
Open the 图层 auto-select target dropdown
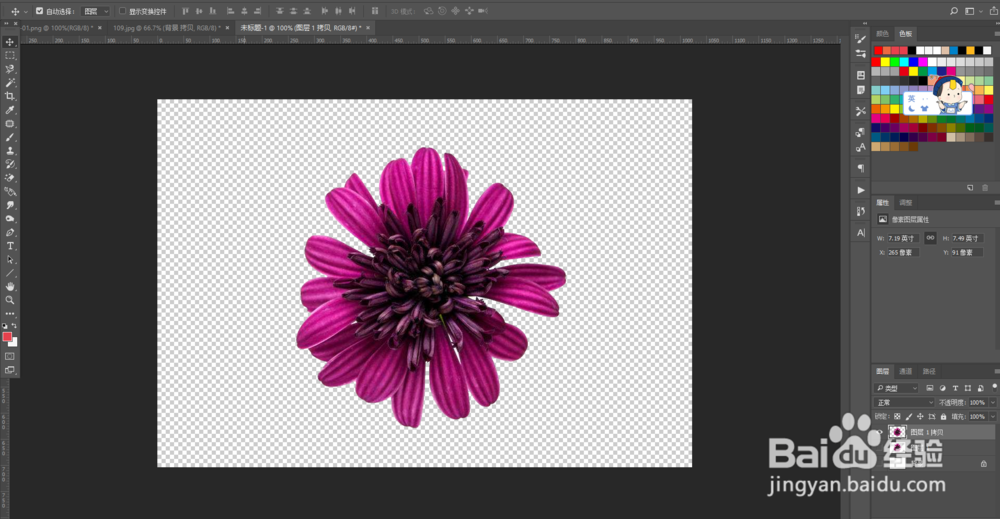[95, 11]
